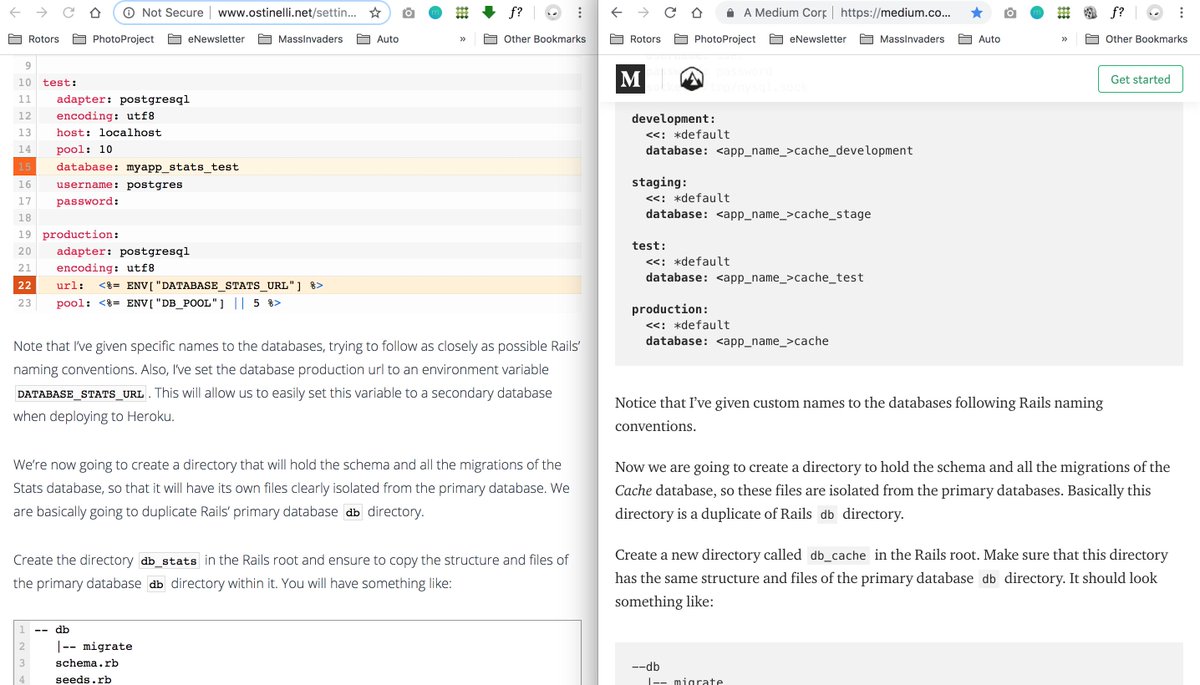Click 'schema.rb' in left directory listing
The width and height of the screenshot is (1200, 685).
[87, 663]
